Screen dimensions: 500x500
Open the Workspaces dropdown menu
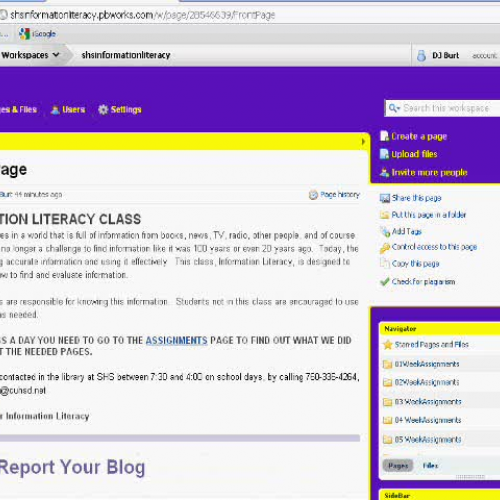pyautogui.click(x=30, y=55)
